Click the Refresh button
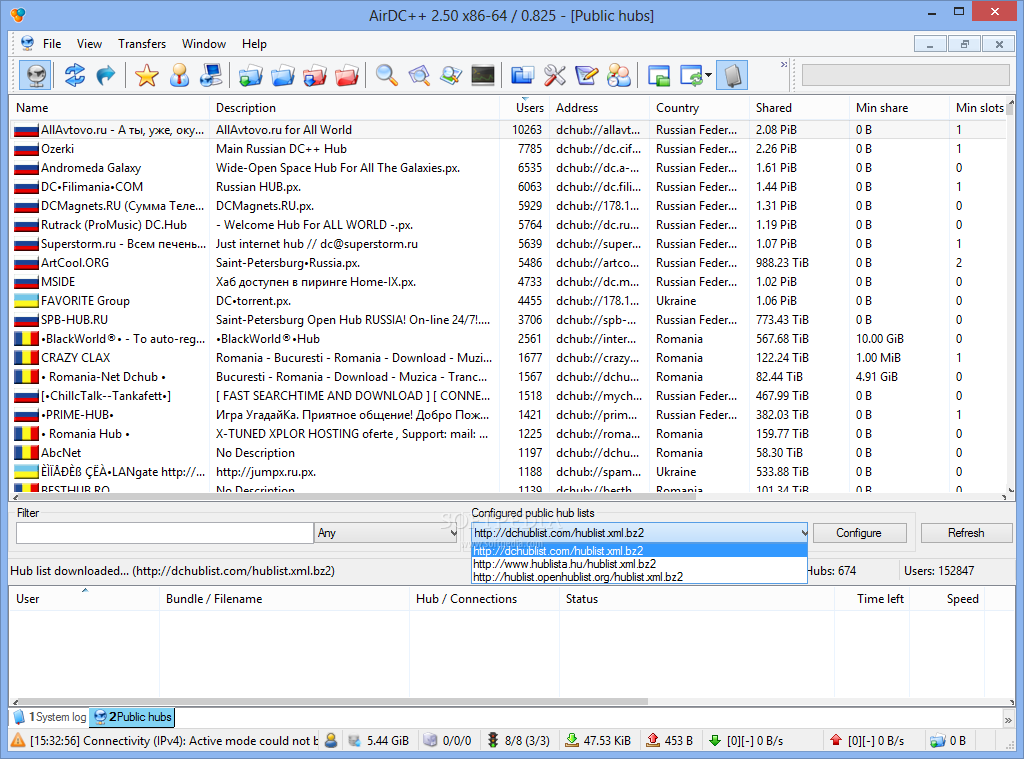Image resolution: width=1024 pixels, height=759 pixels. 966,533
